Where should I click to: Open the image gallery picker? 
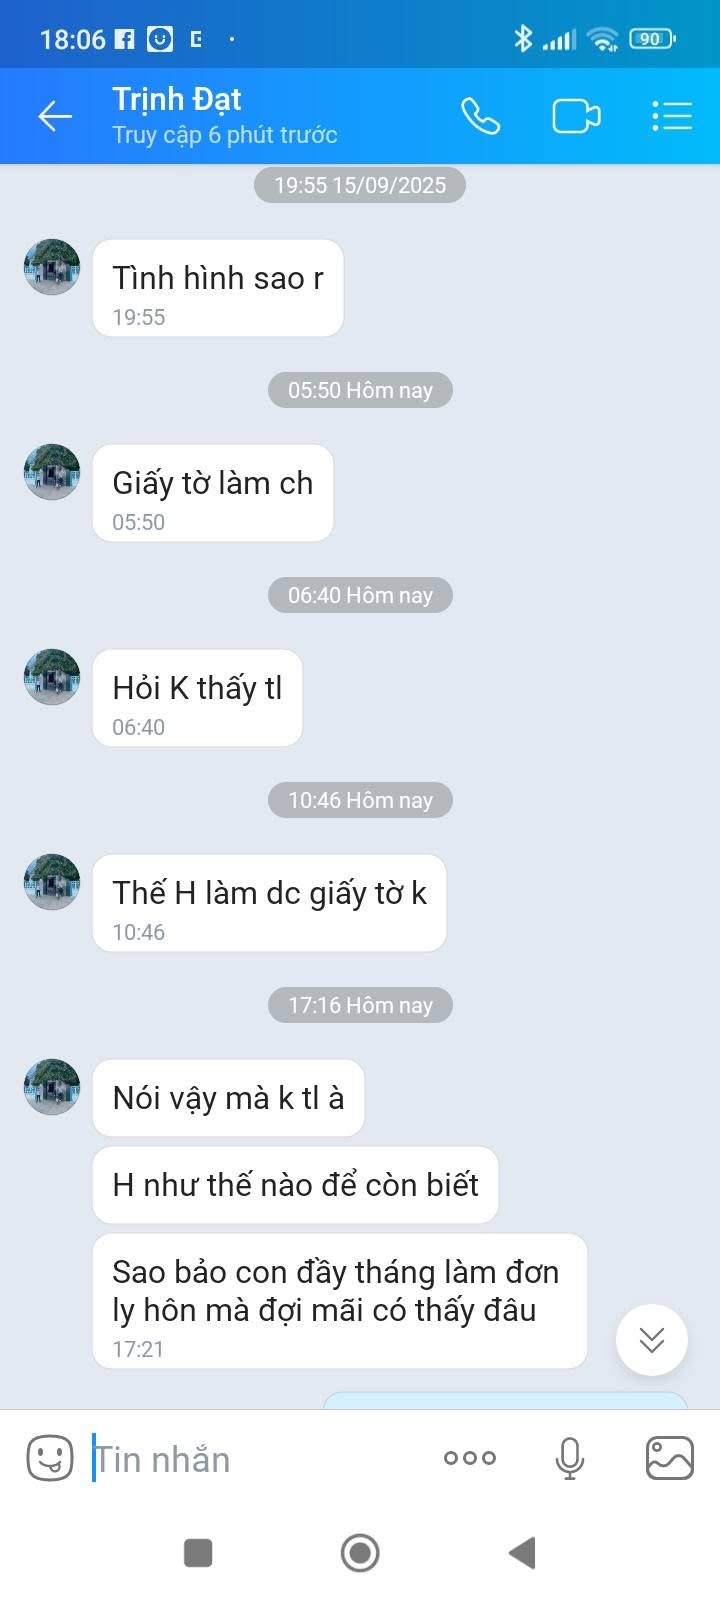[x=670, y=1458]
